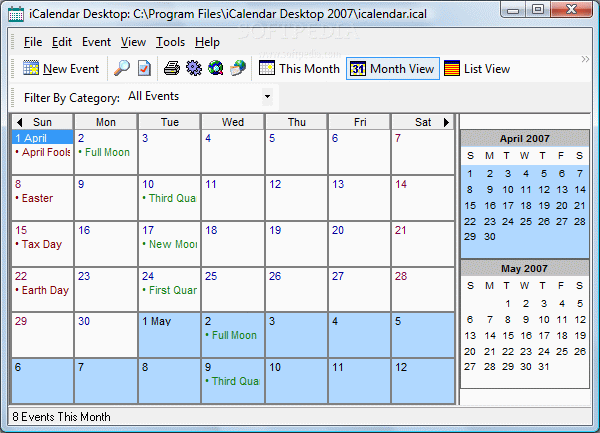This screenshot has width=600, height=433.
Task: Open the gear settings icon
Action: pos(194,69)
